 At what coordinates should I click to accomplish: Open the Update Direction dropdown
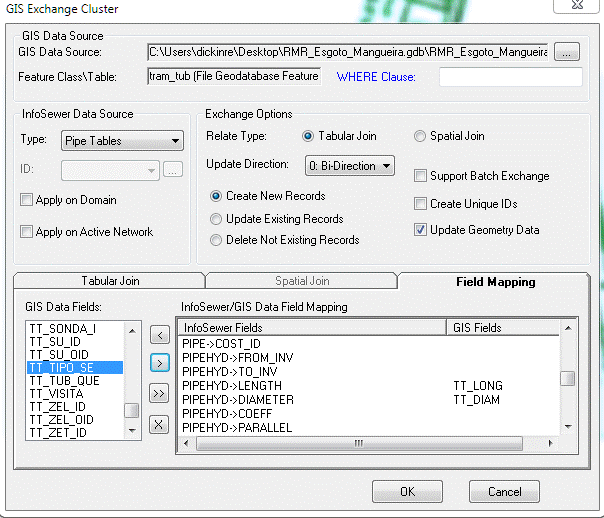point(349,166)
